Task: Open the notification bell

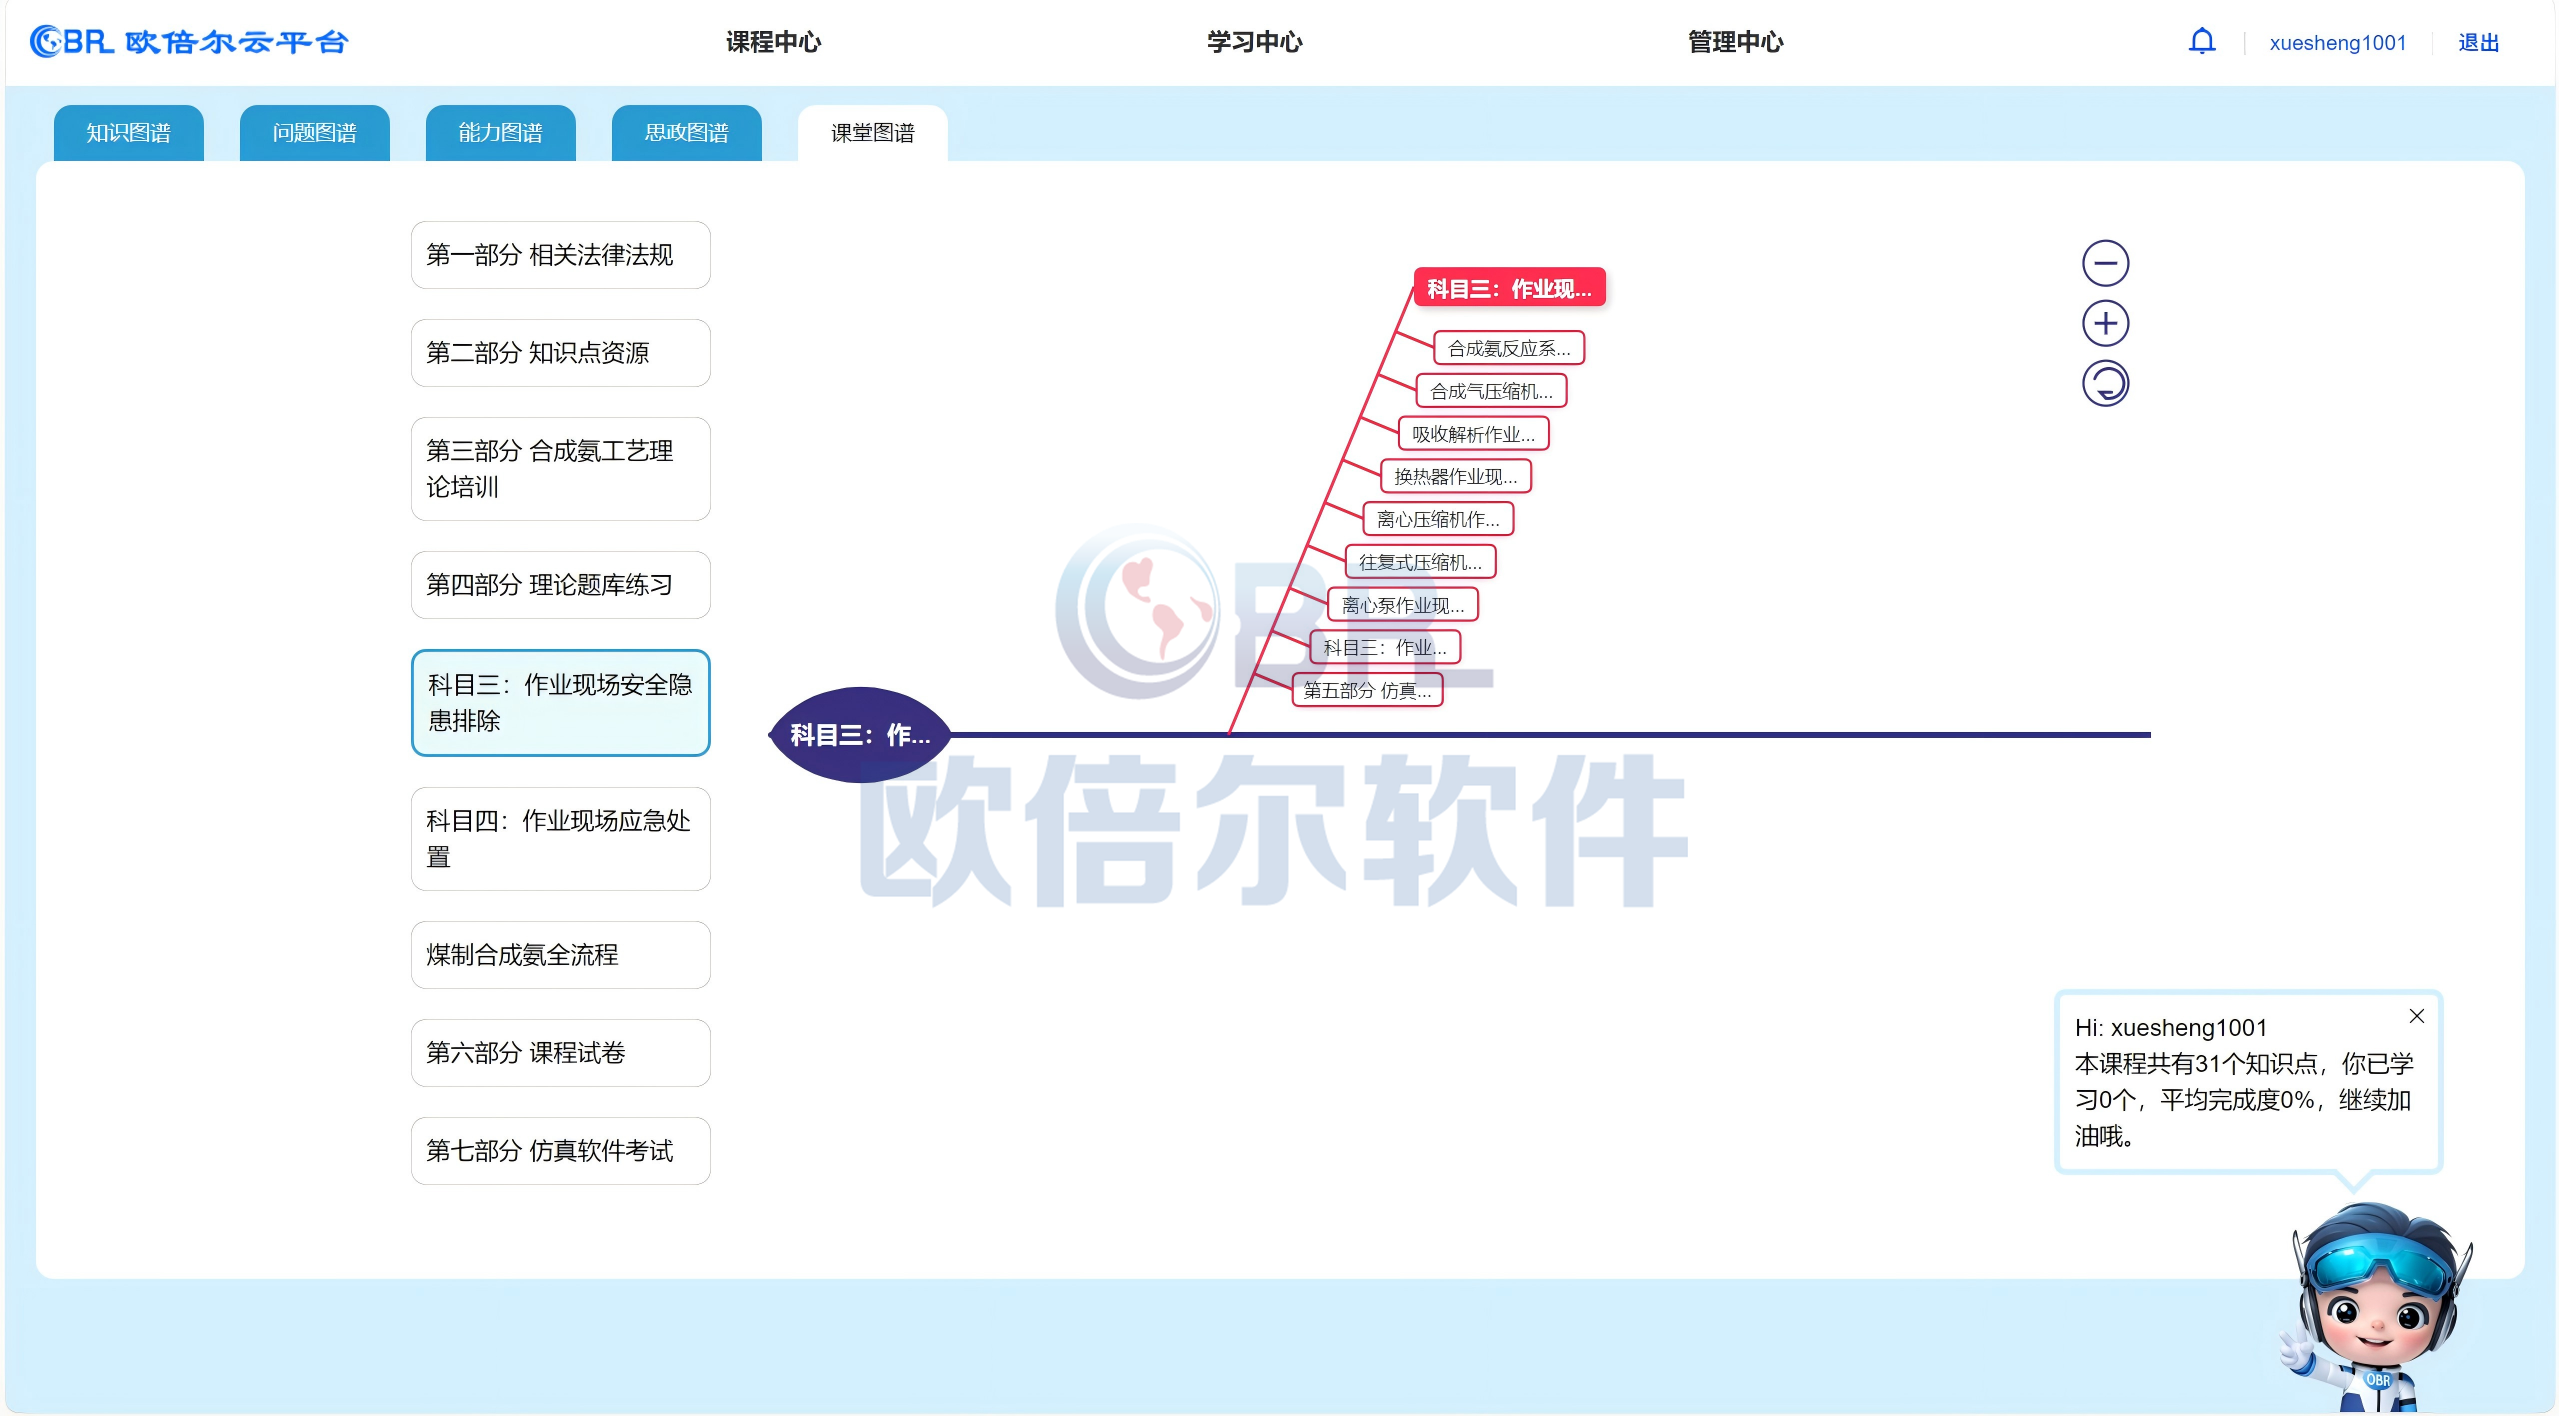Action: click(x=2201, y=42)
